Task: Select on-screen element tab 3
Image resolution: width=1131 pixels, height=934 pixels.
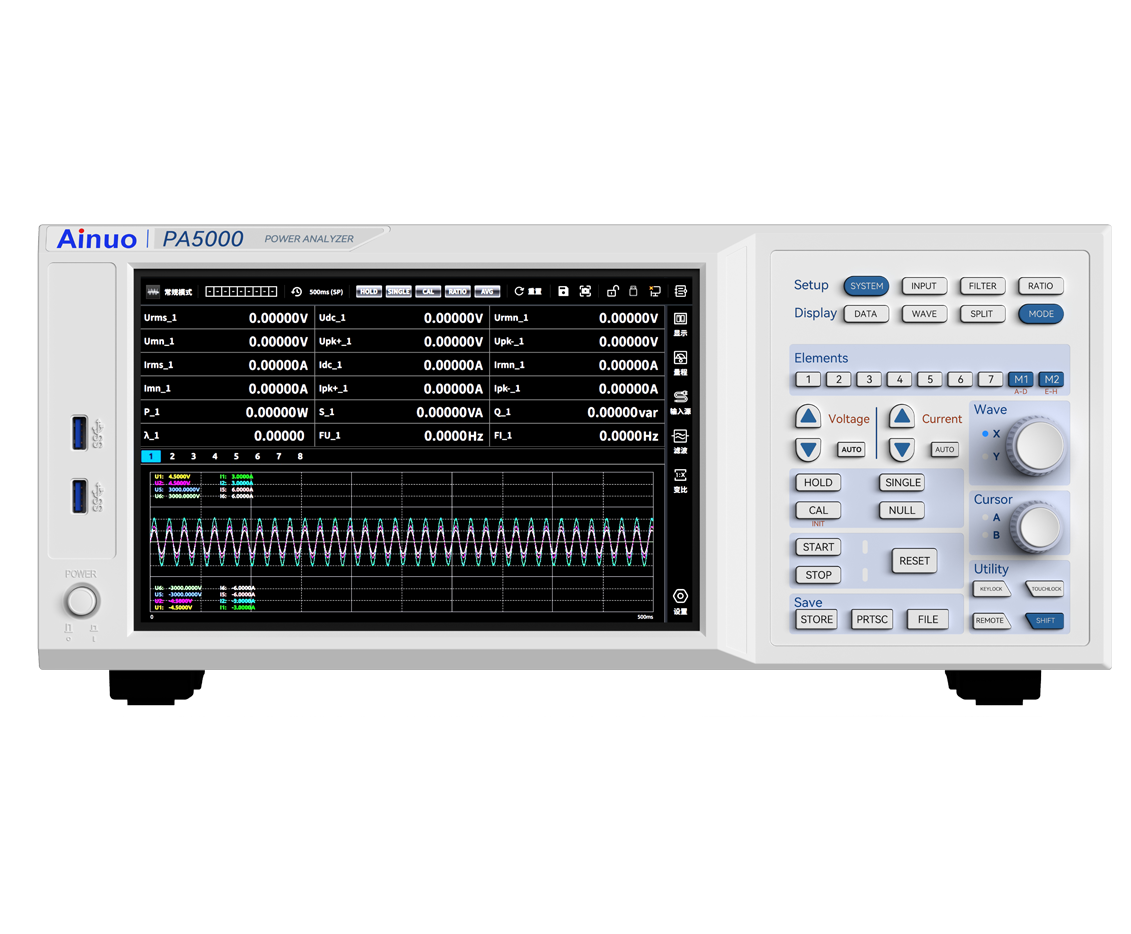Action: [193, 456]
